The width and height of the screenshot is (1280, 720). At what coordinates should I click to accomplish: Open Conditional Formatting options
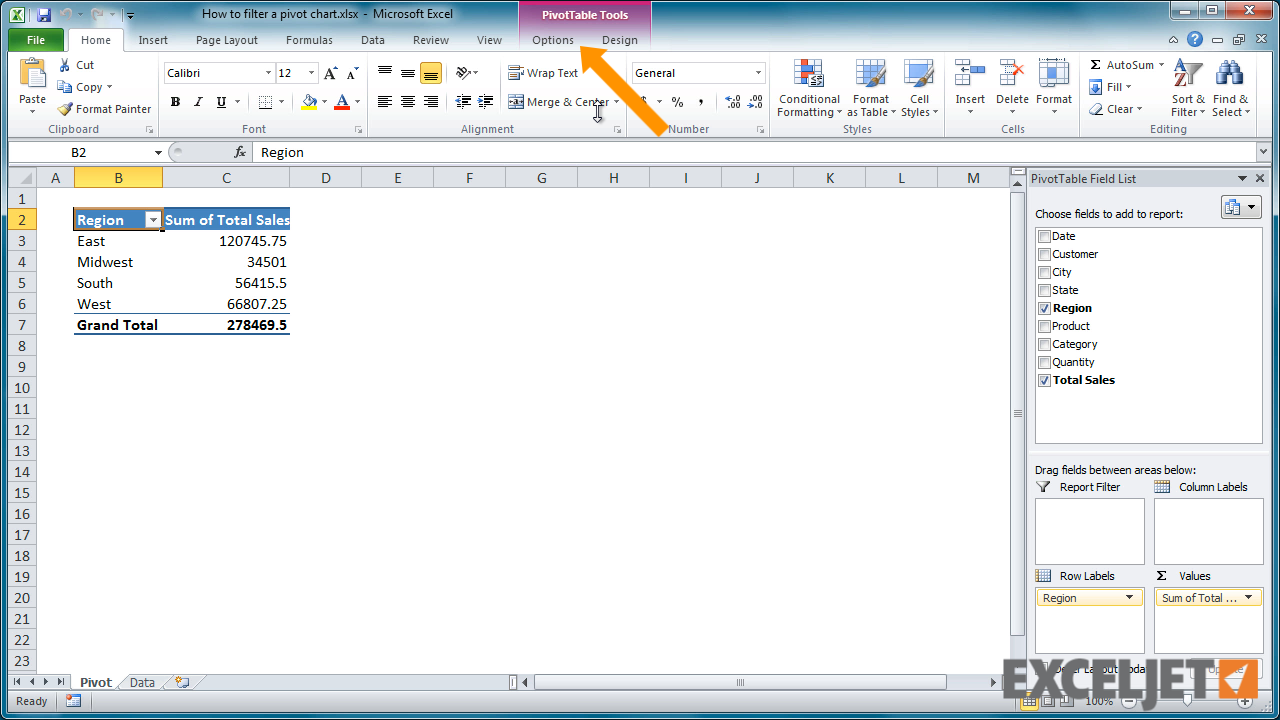click(x=808, y=88)
